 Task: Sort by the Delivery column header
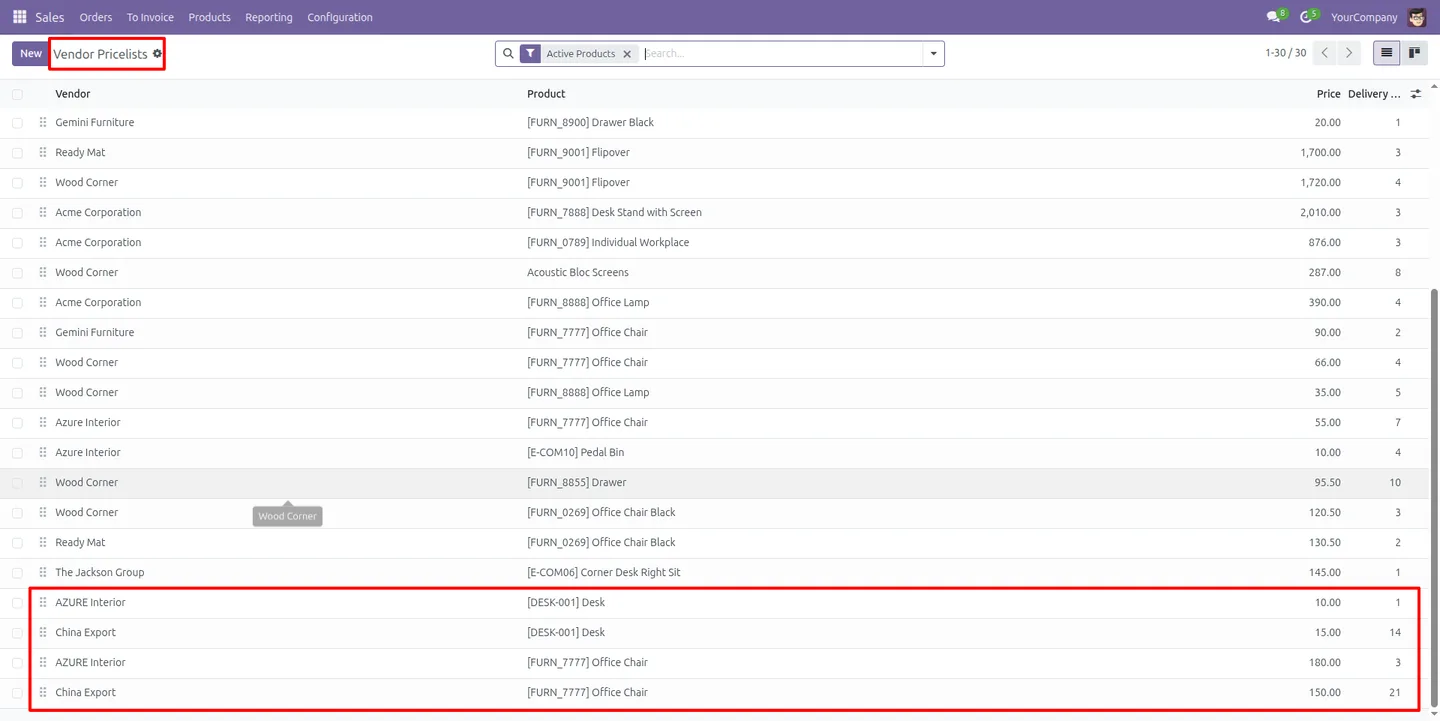(1374, 94)
